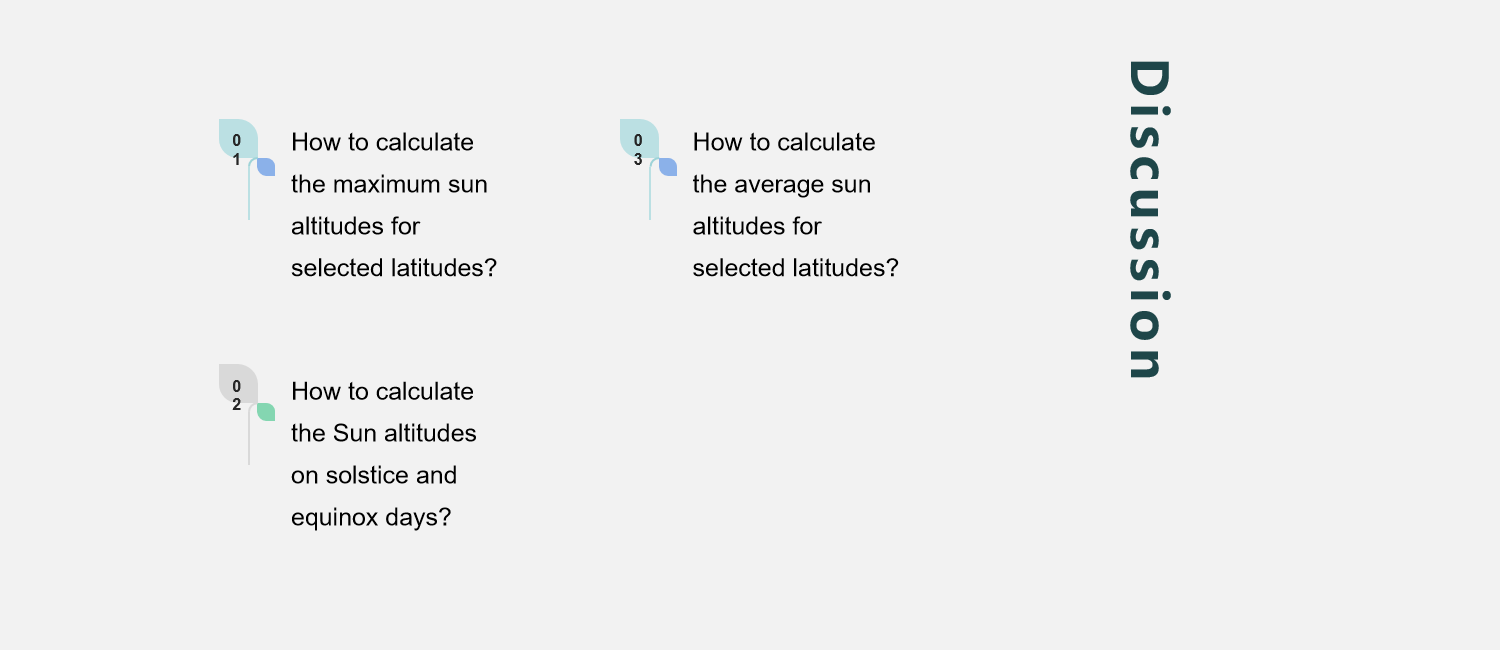Select the small blue leaf beside number 01

(x=266, y=167)
